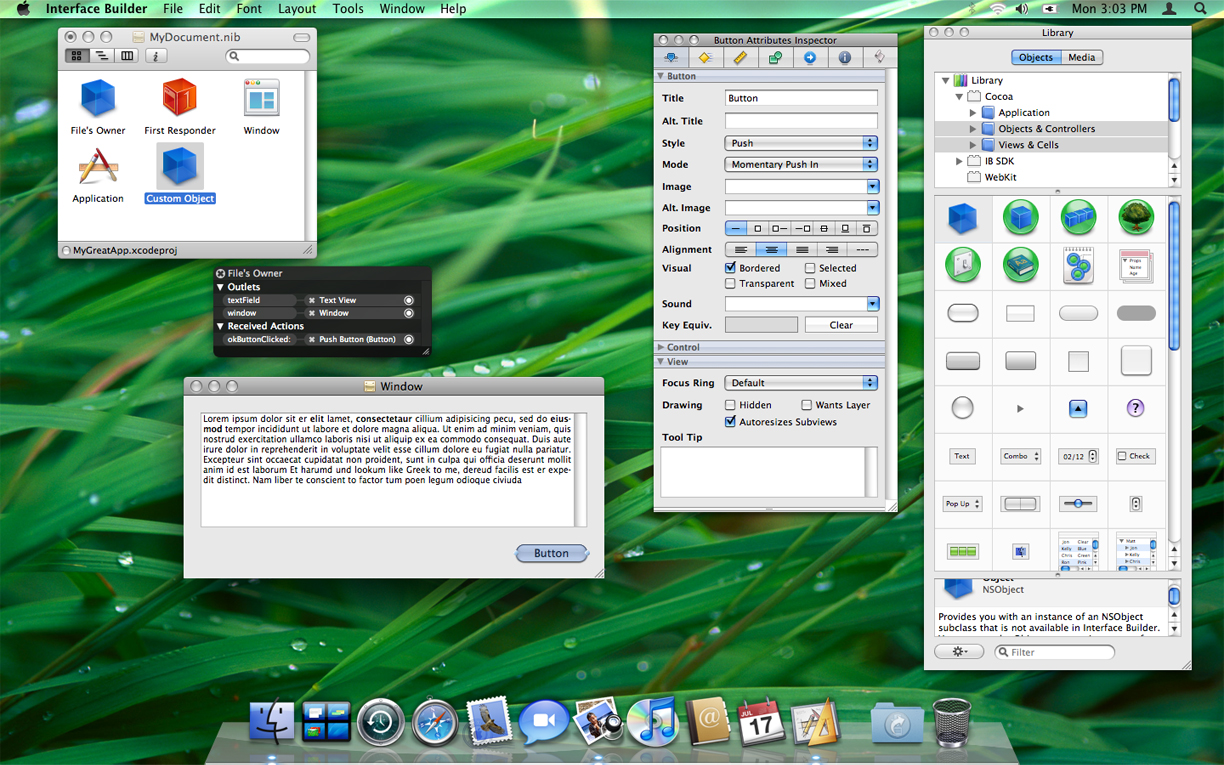Pick the blue Object cube in Library

click(x=962, y=218)
